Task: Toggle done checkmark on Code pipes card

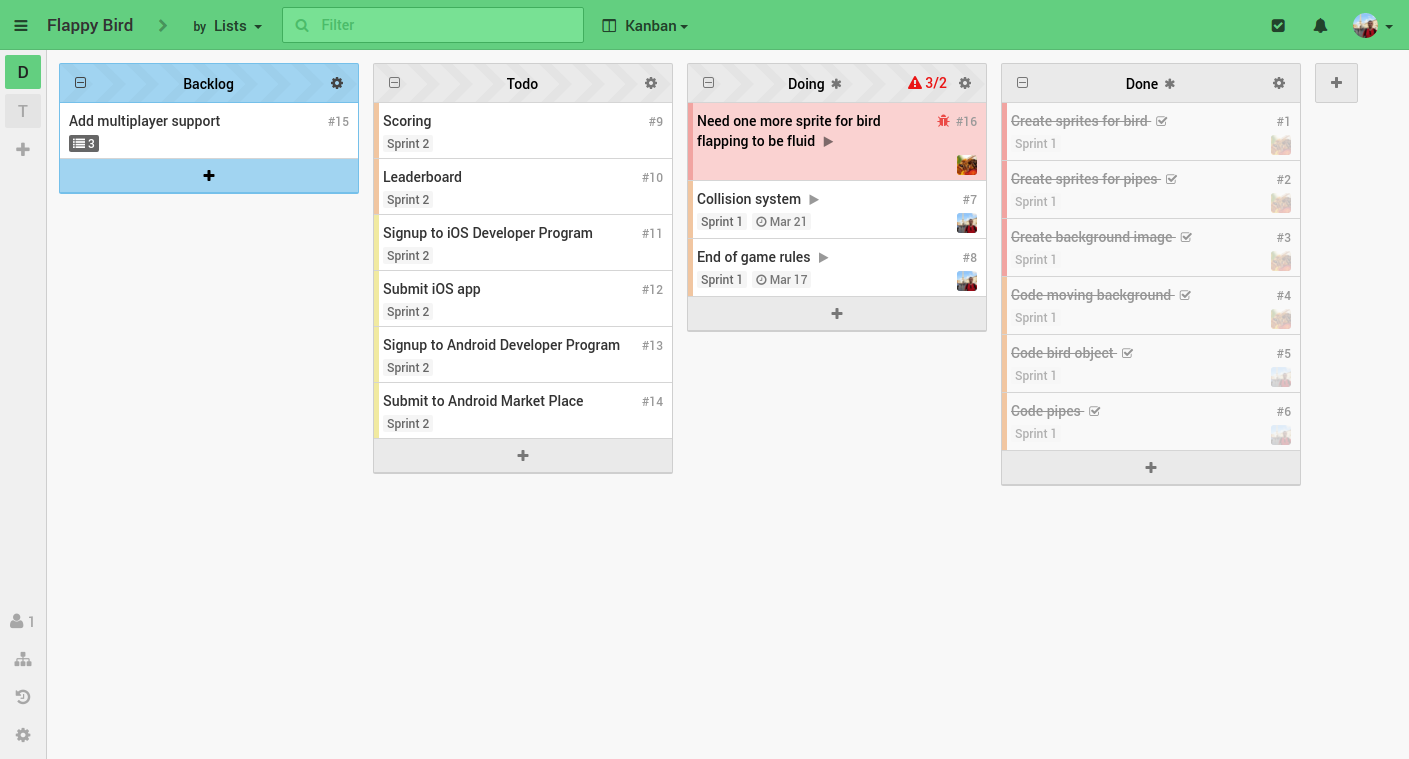Action: [1094, 411]
